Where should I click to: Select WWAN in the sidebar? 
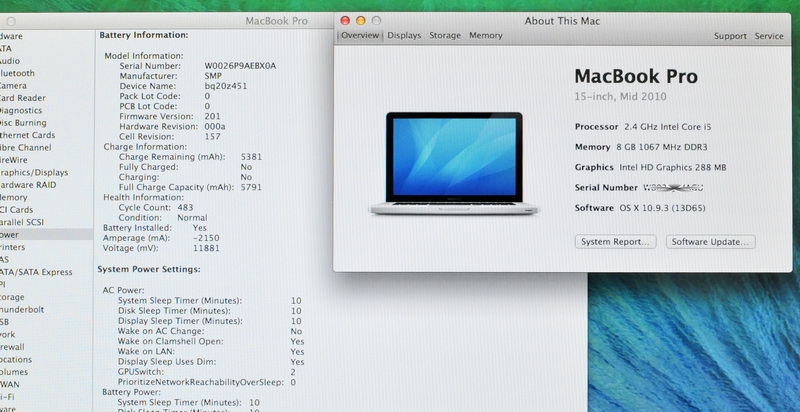tap(10, 384)
